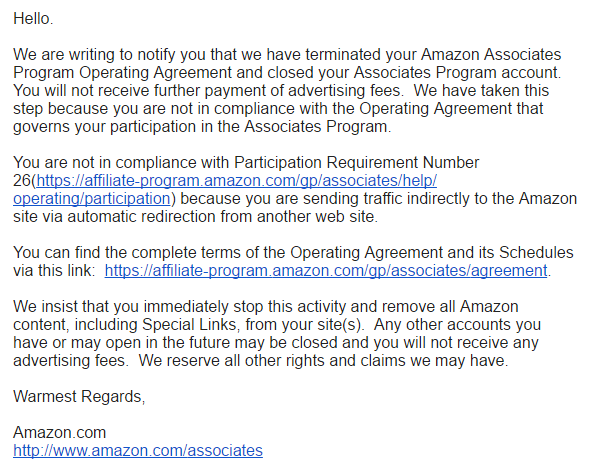Click the phrase 'We are writing to notify'
The height and width of the screenshot is (471, 593).
point(95,54)
